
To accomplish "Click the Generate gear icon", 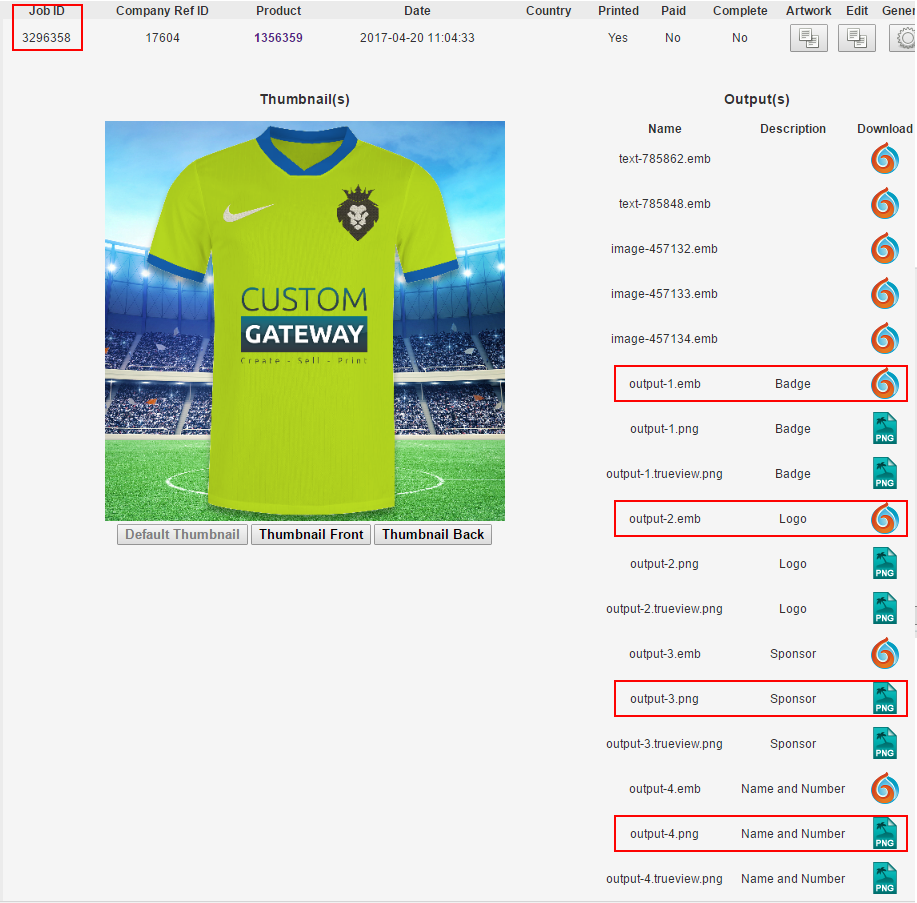I will (x=903, y=39).
